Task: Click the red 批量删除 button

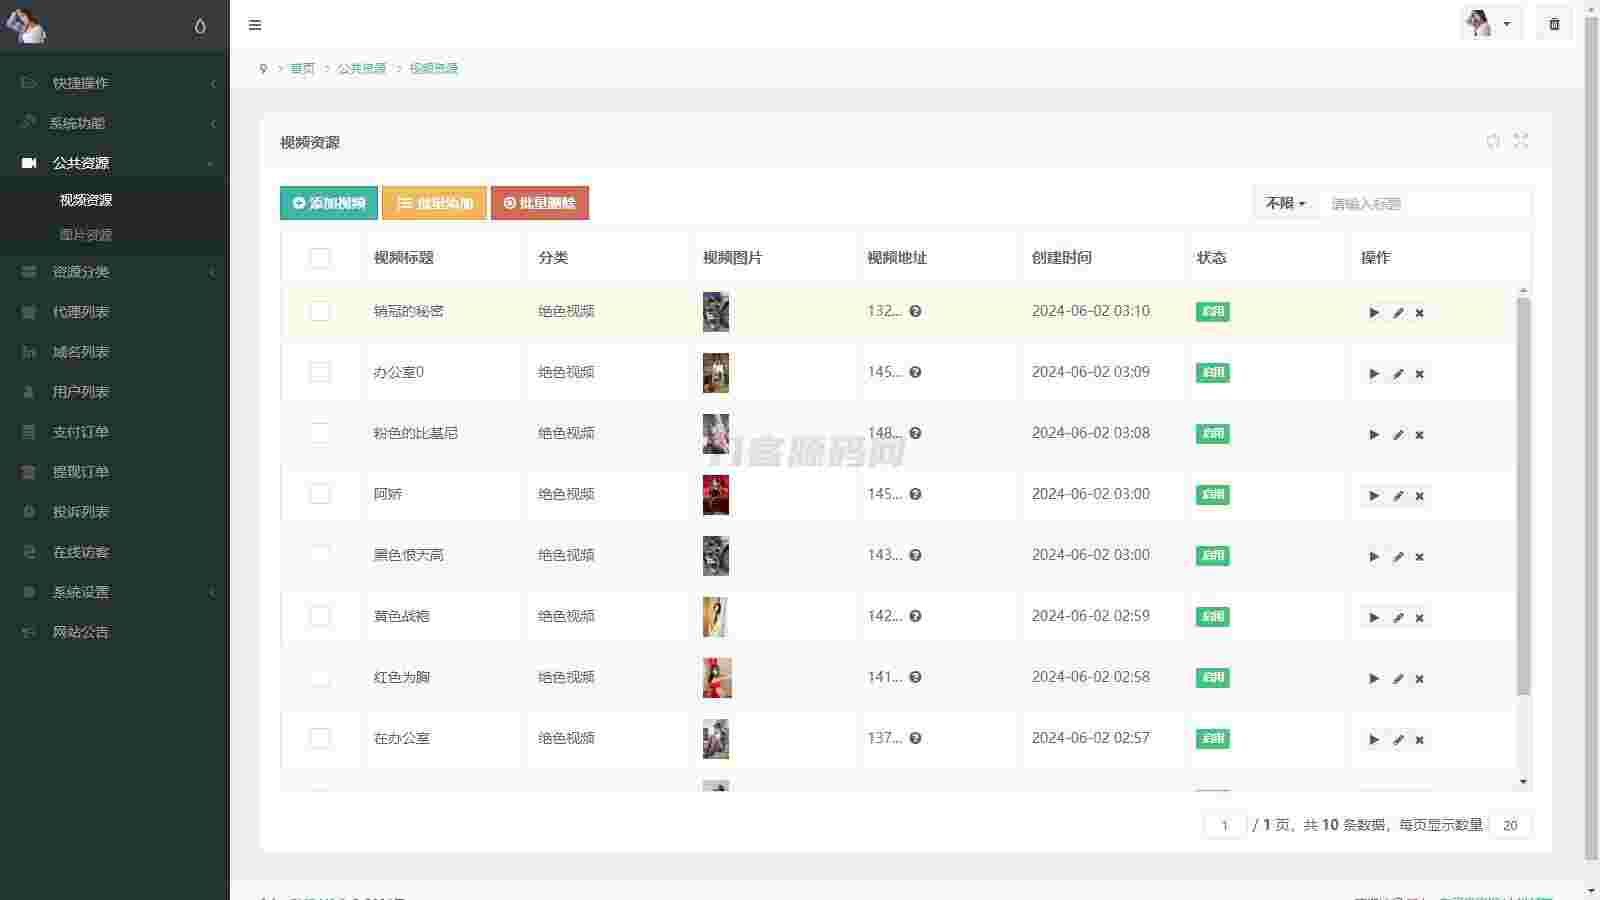Action: [540, 203]
